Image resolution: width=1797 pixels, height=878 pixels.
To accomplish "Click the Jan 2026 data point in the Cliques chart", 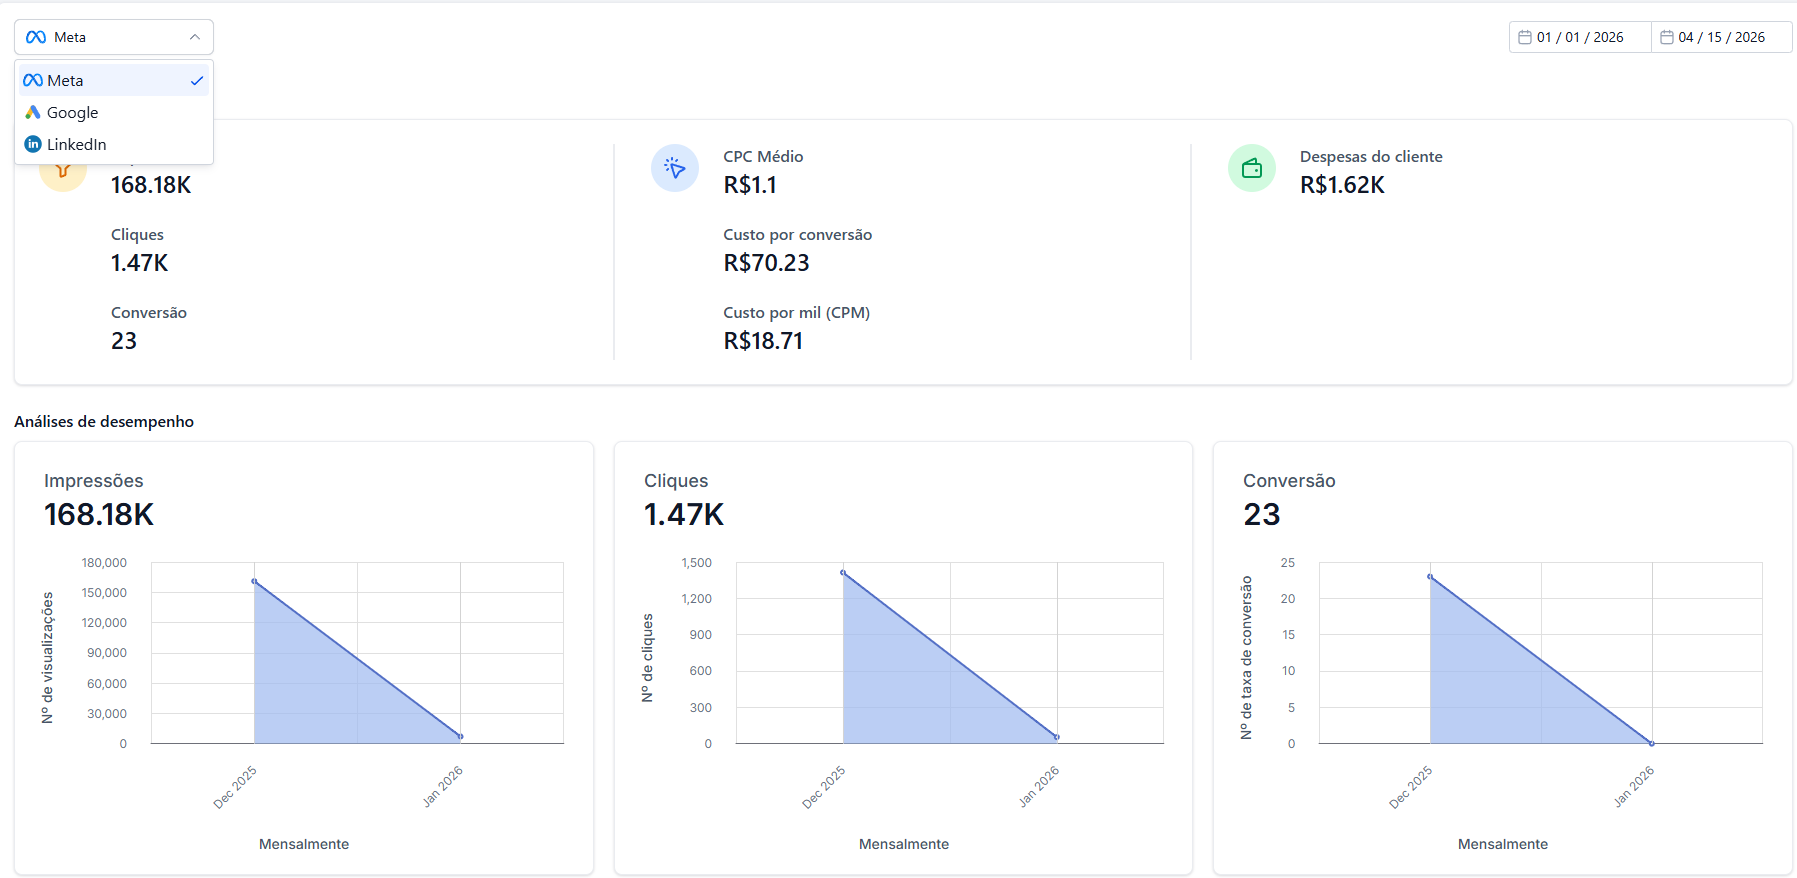I will coord(1057,737).
